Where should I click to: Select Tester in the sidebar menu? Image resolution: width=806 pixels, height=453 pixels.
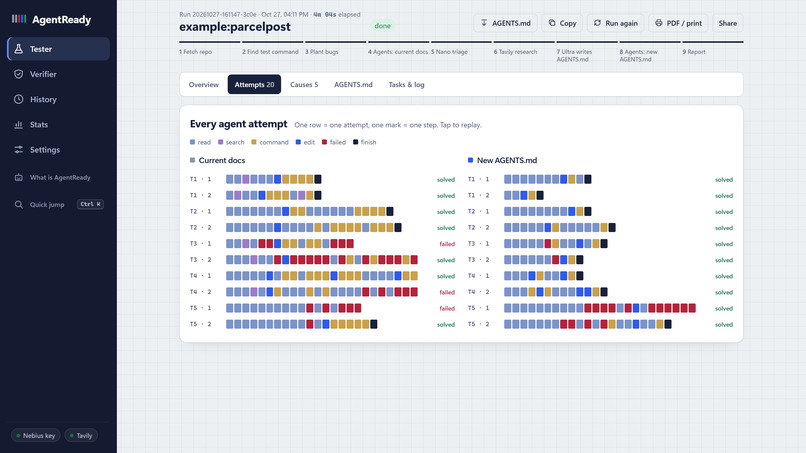59,49
